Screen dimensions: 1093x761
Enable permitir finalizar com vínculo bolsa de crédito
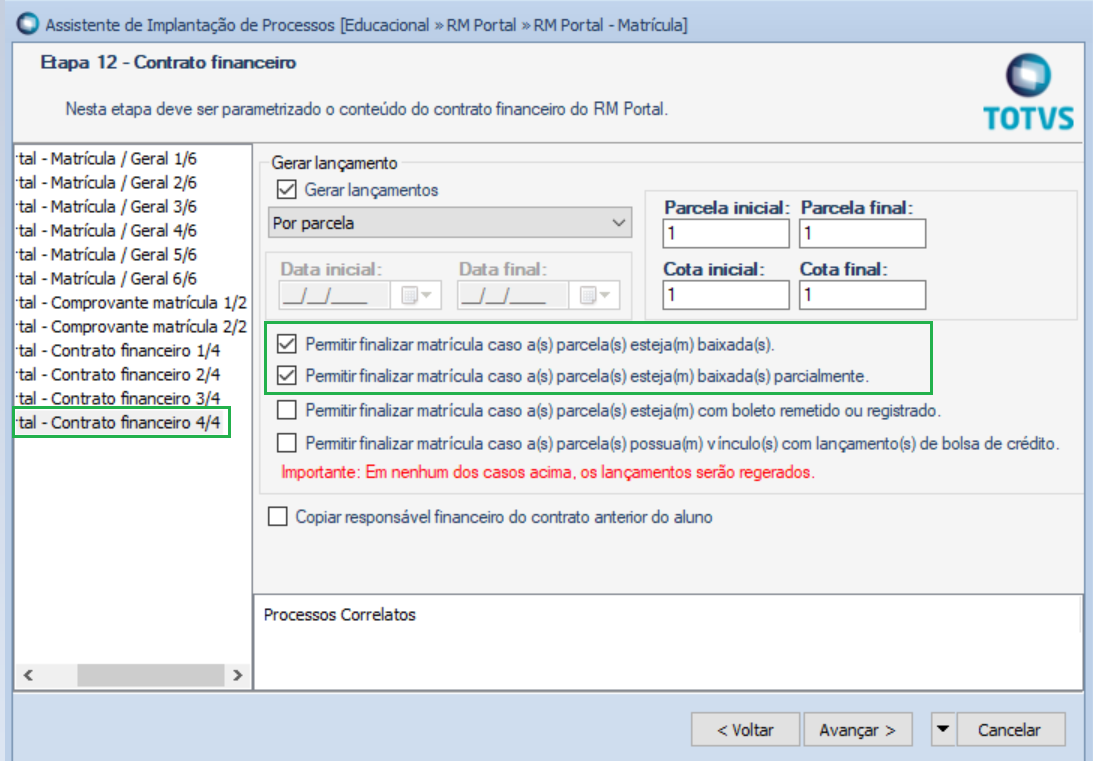click(x=286, y=443)
